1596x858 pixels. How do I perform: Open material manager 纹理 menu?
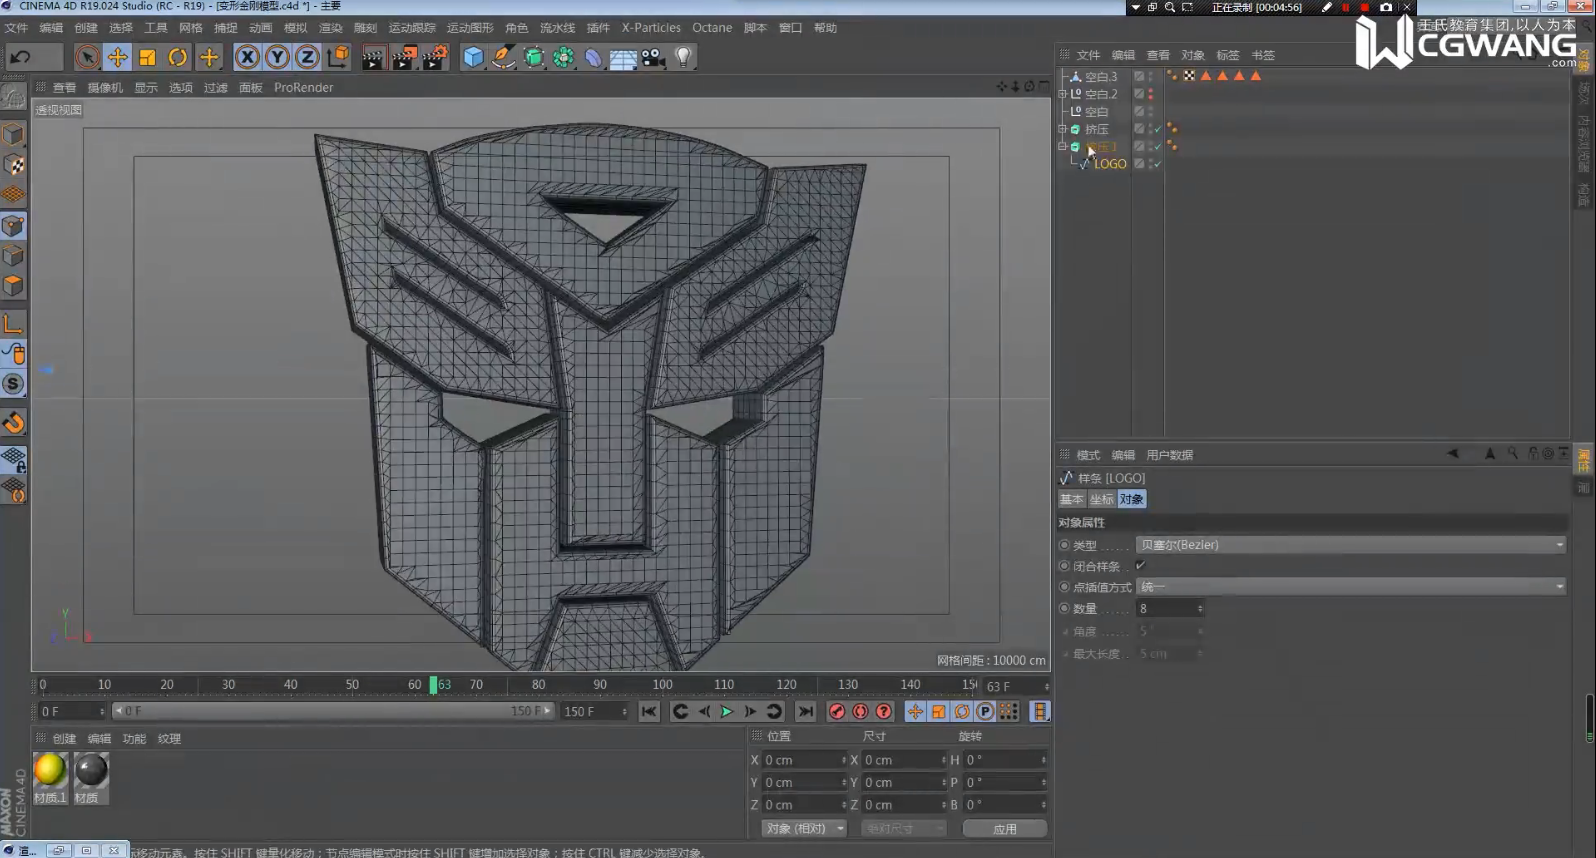pyautogui.click(x=169, y=739)
